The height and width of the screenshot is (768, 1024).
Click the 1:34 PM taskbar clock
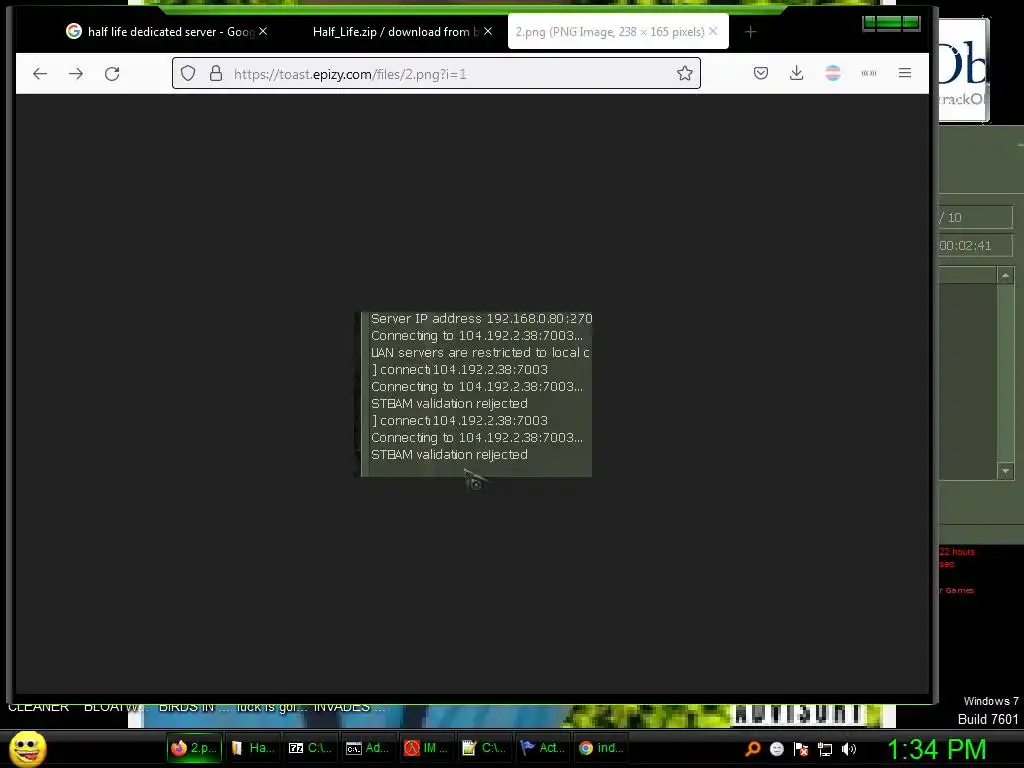(936, 749)
